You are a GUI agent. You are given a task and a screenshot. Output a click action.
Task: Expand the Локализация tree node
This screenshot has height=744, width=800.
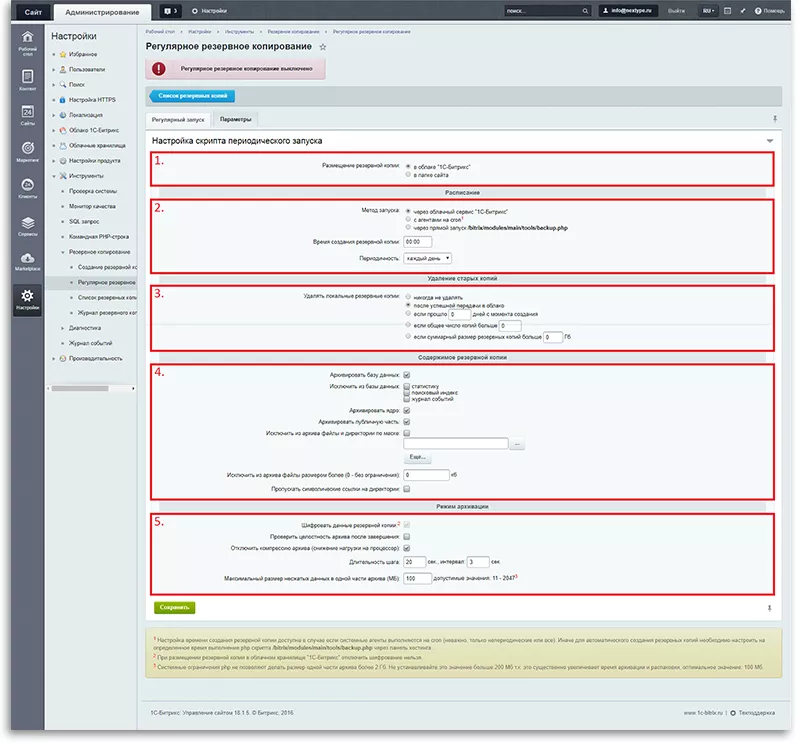(54, 115)
